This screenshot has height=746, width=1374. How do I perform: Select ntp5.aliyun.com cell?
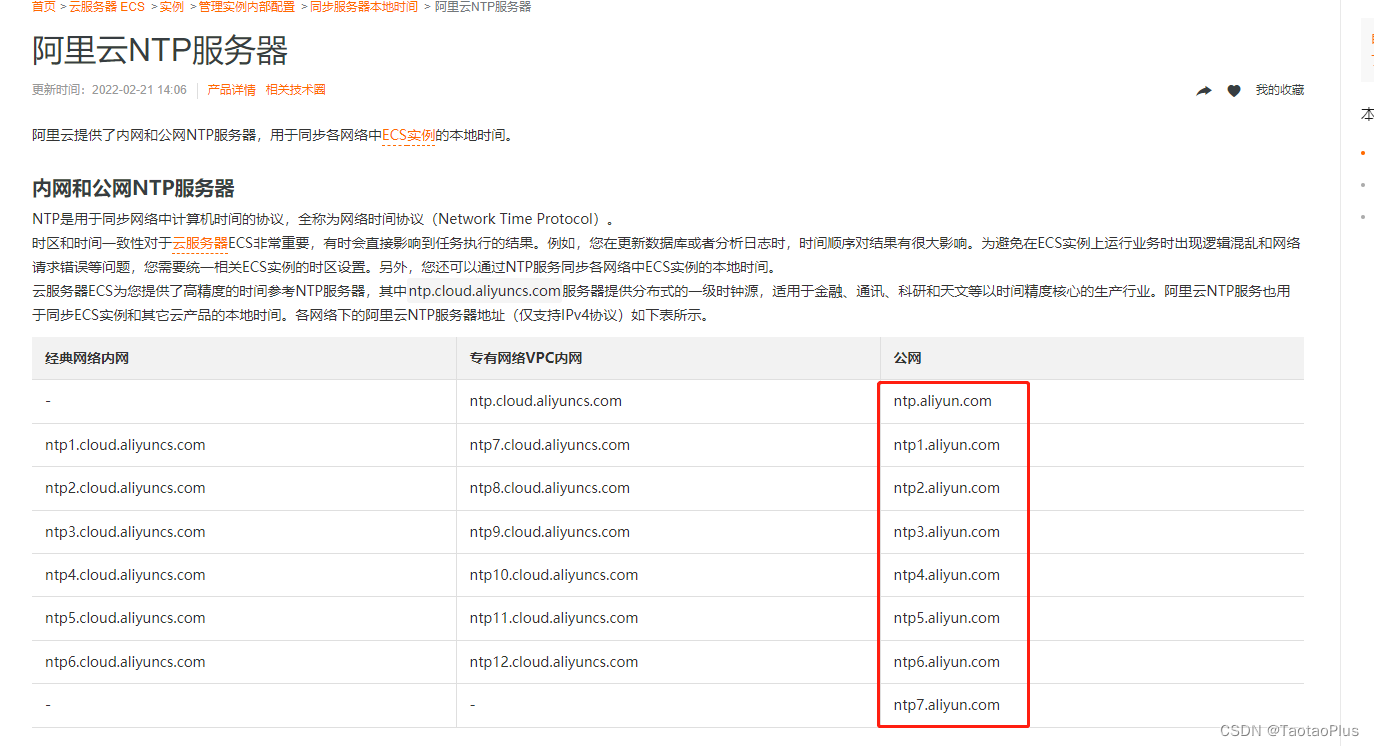pos(1092,618)
